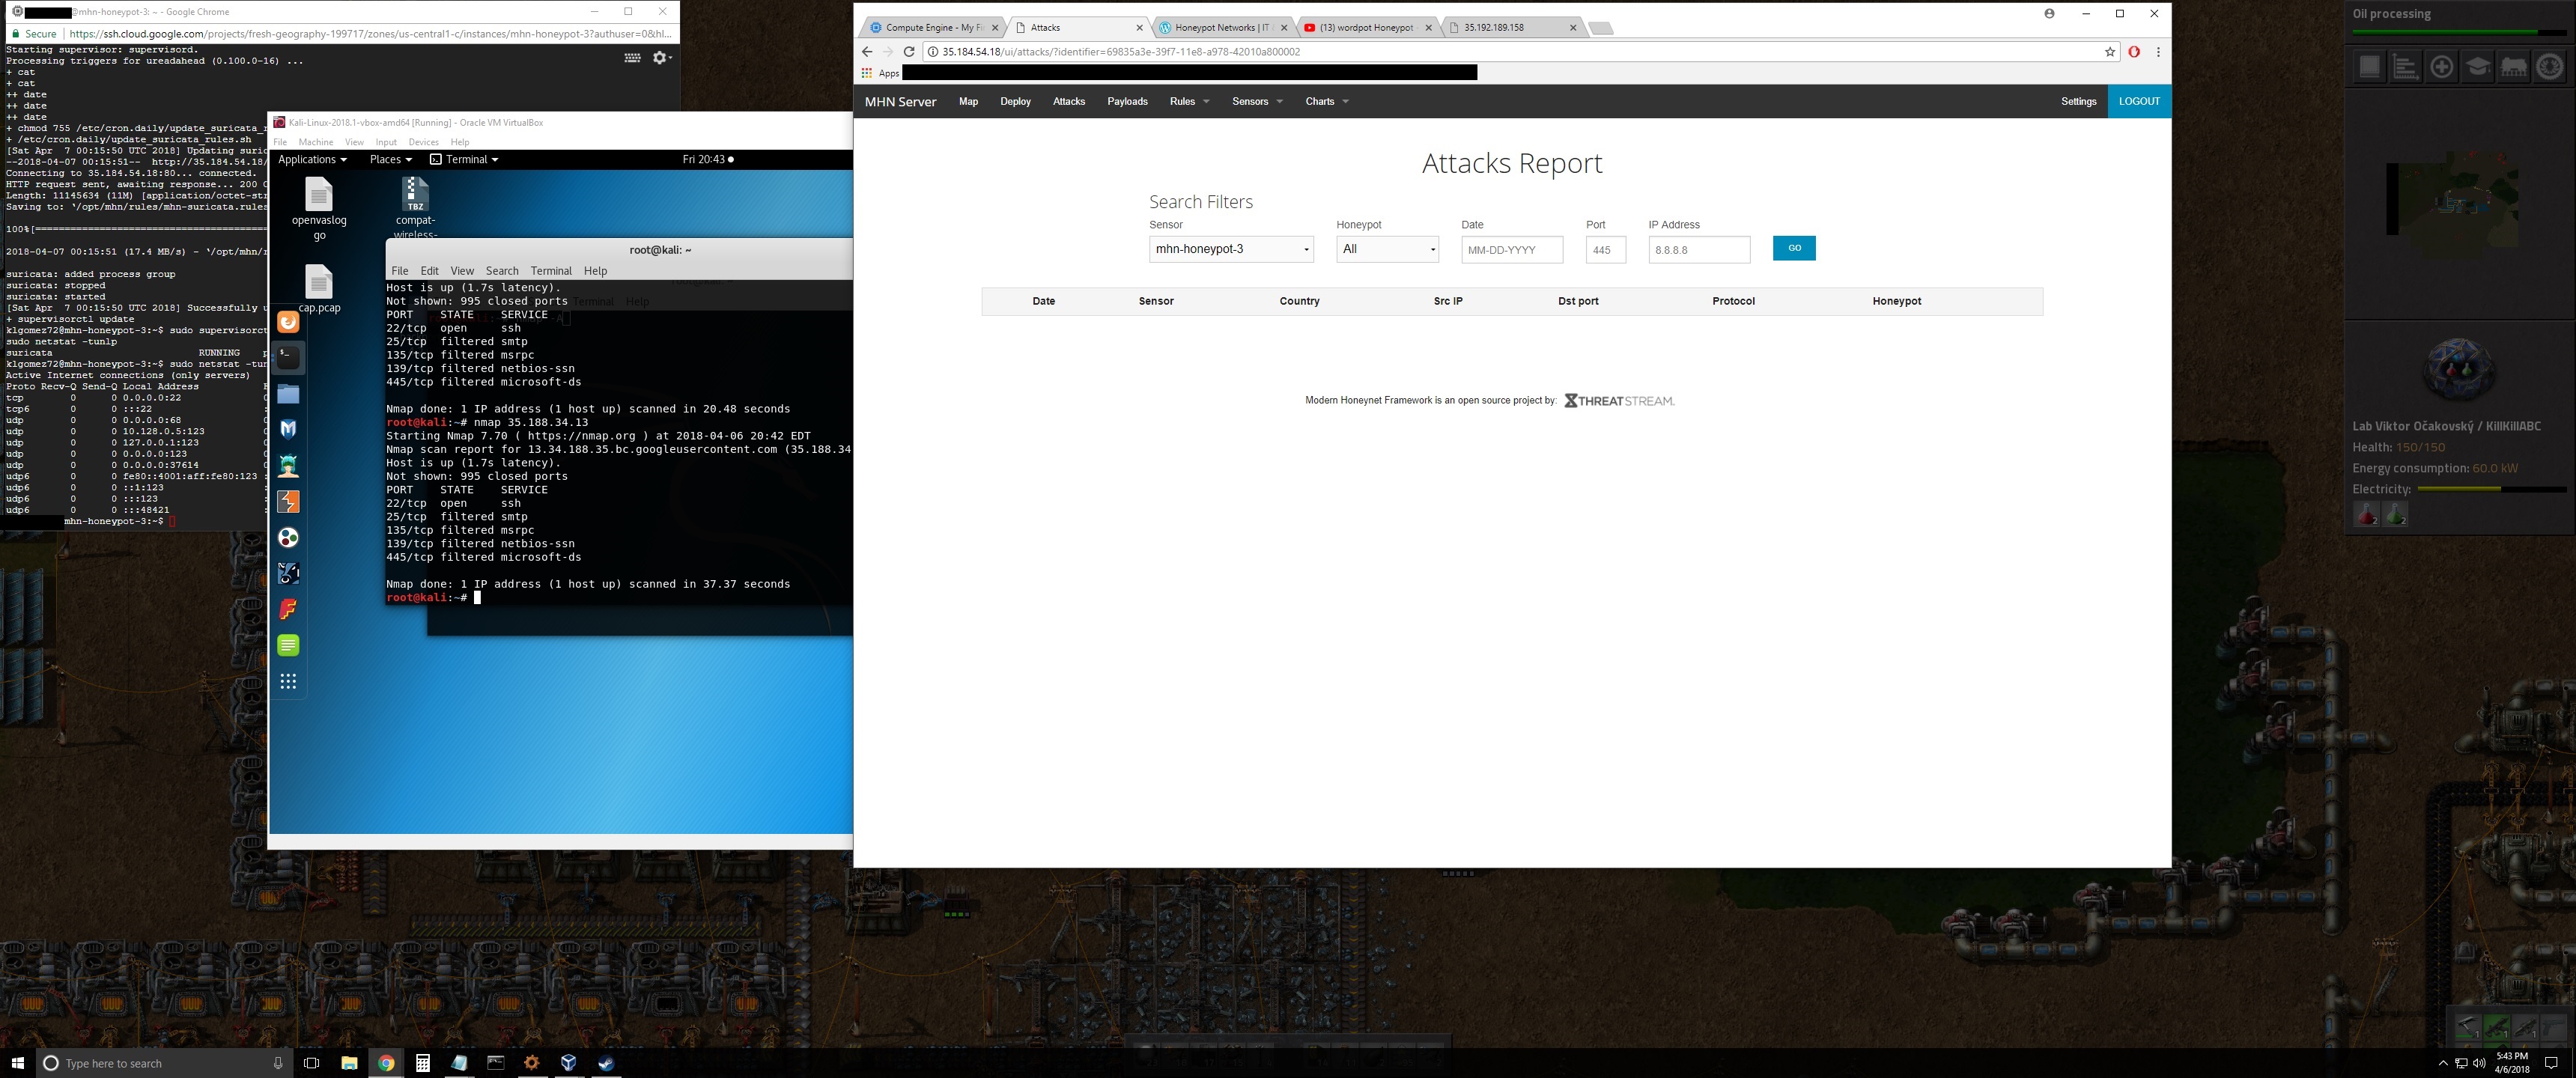Open the Payloads page in MHN navbar
This screenshot has width=2576, height=1078.
point(1127,101)
